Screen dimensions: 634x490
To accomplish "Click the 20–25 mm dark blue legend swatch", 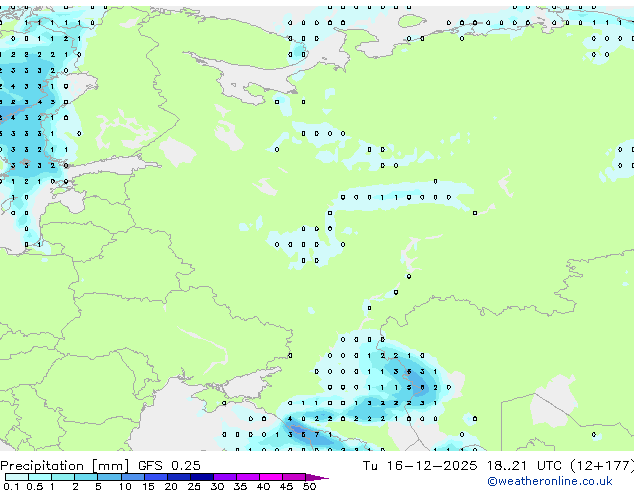I will click(179, 477).
